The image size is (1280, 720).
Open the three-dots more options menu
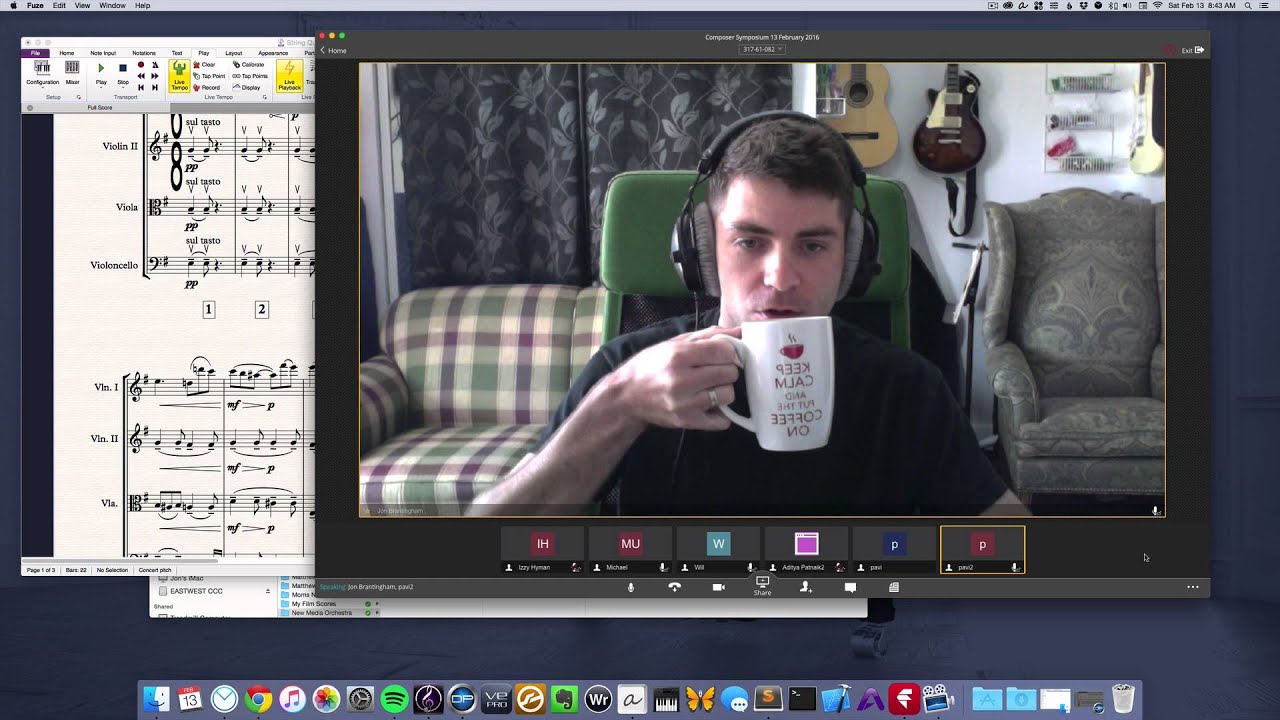point(1192,587)
